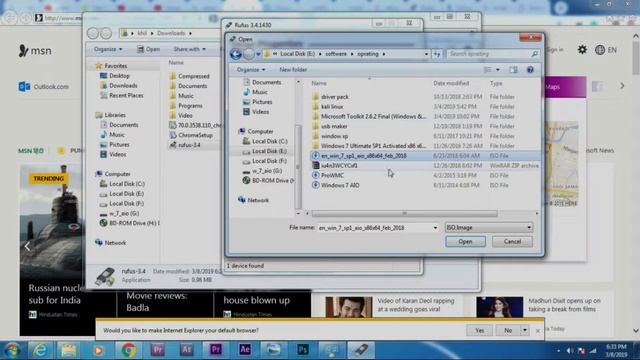Sort files by Date modified column
This screenshot has height=360, width=640.
(x=451, y=83)
